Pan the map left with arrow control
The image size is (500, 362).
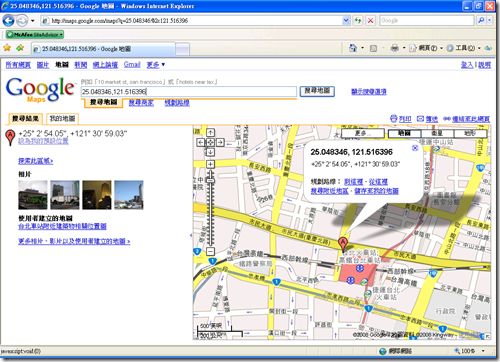(201, 143)
